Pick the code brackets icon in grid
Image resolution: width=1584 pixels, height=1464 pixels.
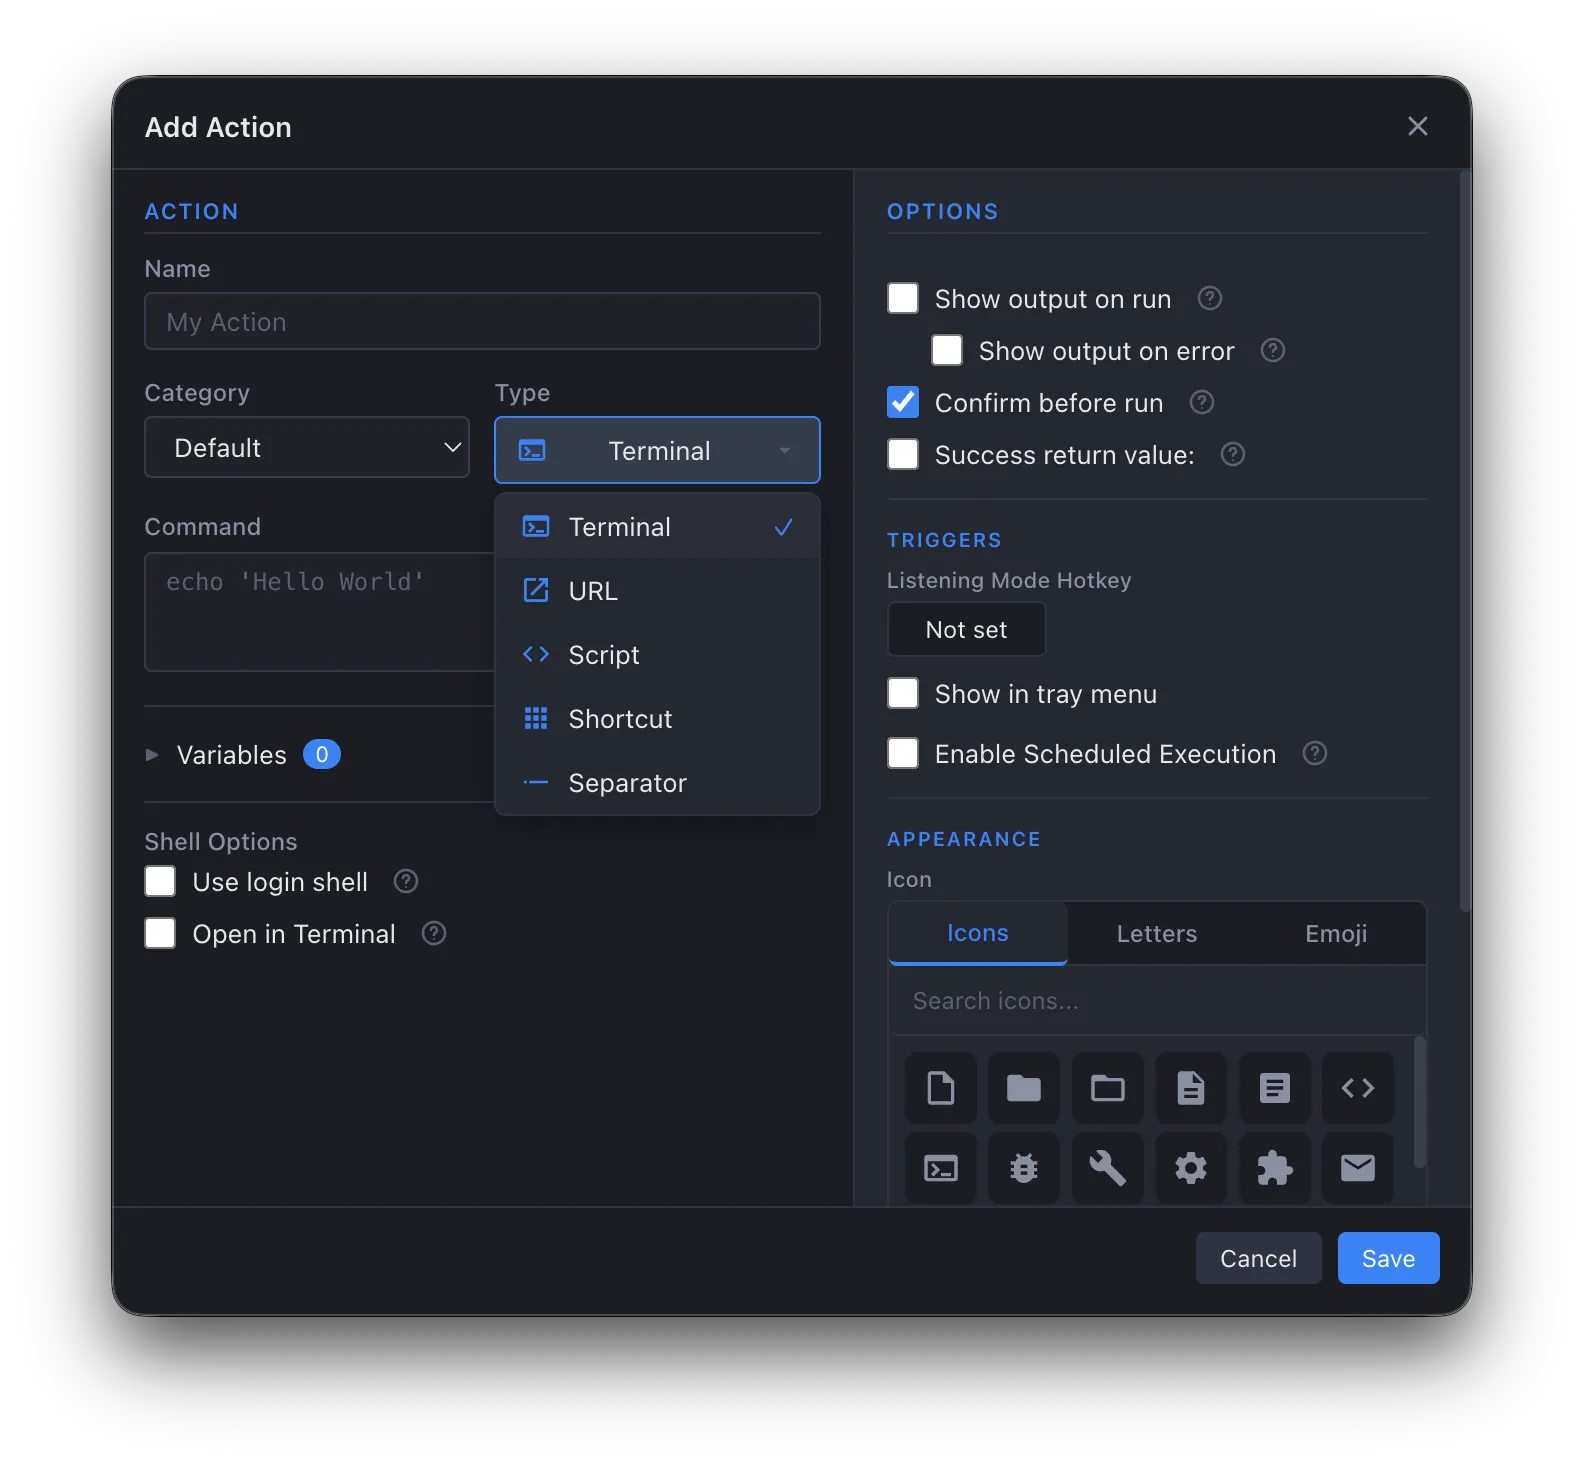point(1357,1088)
